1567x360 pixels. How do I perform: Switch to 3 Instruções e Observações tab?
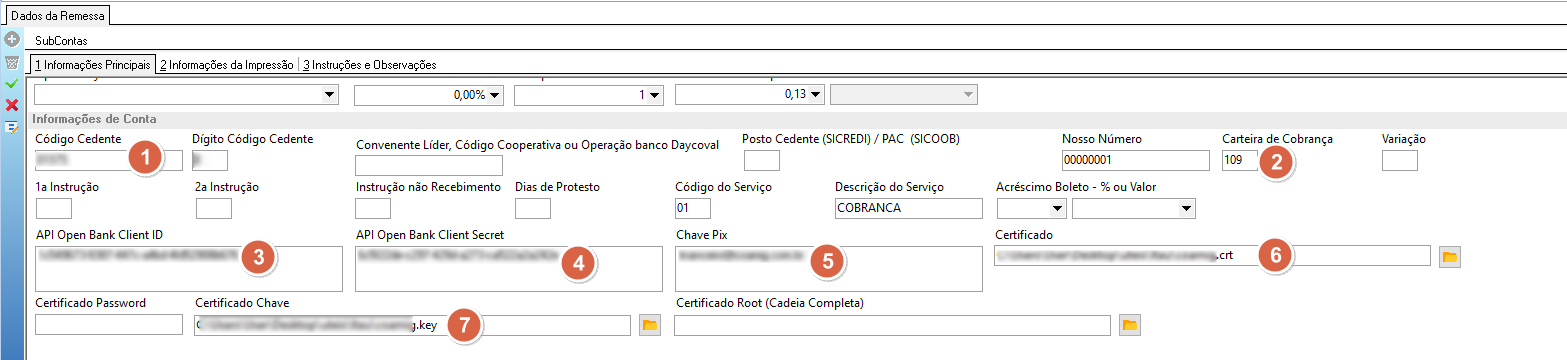coord(369,65)
